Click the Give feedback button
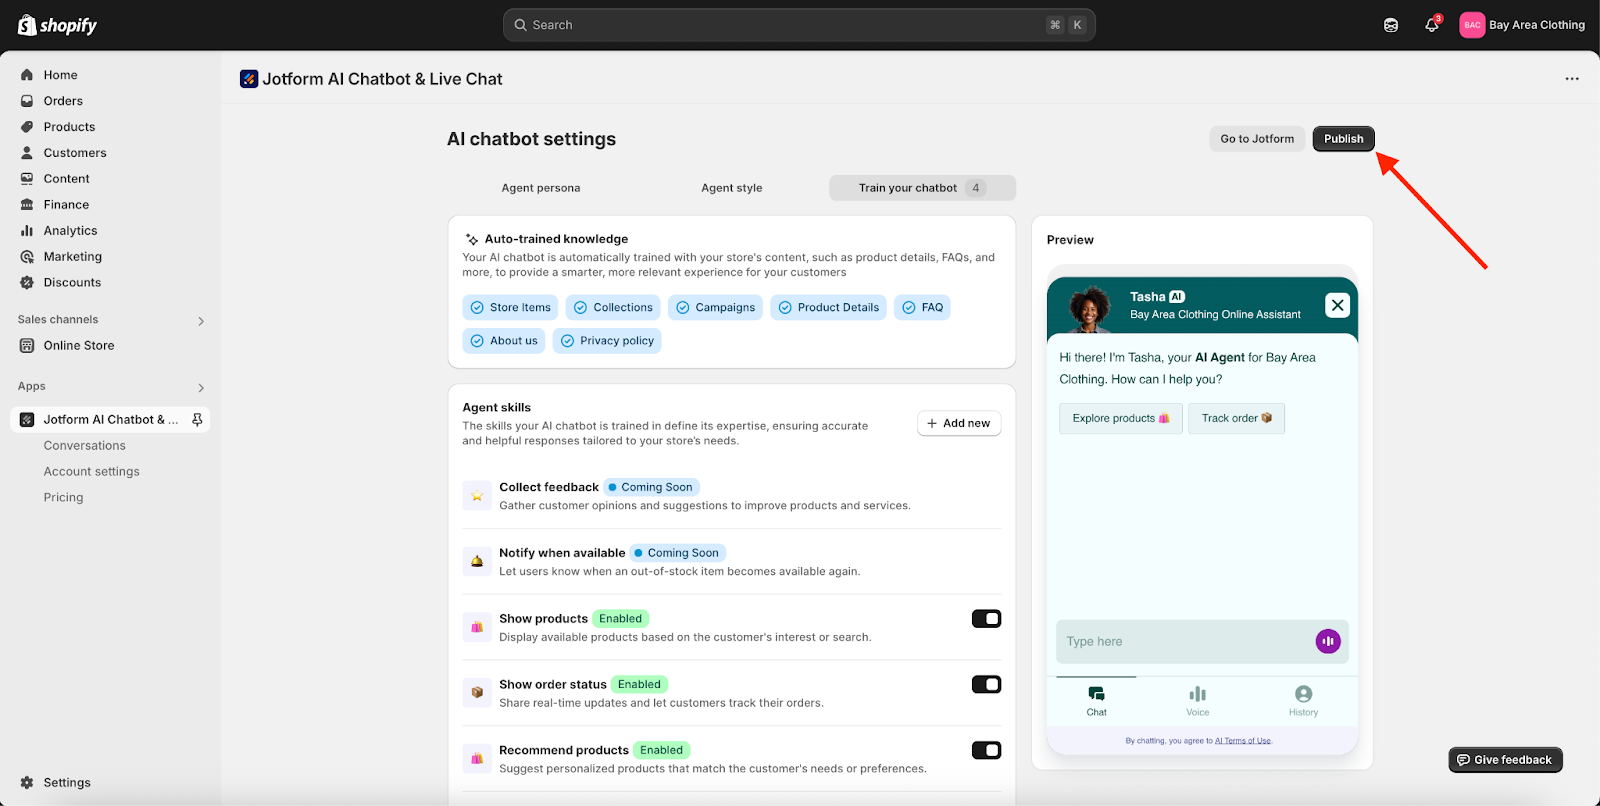This screenshot has height=806, width=1600. pos(1505,760)
